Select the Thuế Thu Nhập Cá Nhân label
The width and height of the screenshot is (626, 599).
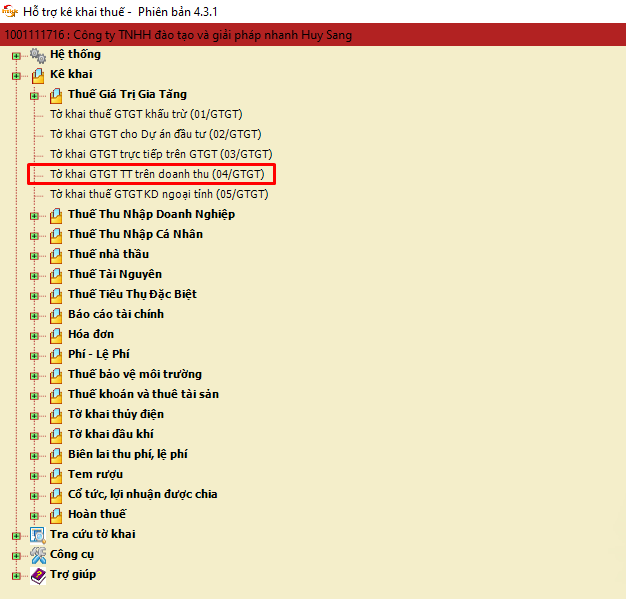[x=135, y=235]
